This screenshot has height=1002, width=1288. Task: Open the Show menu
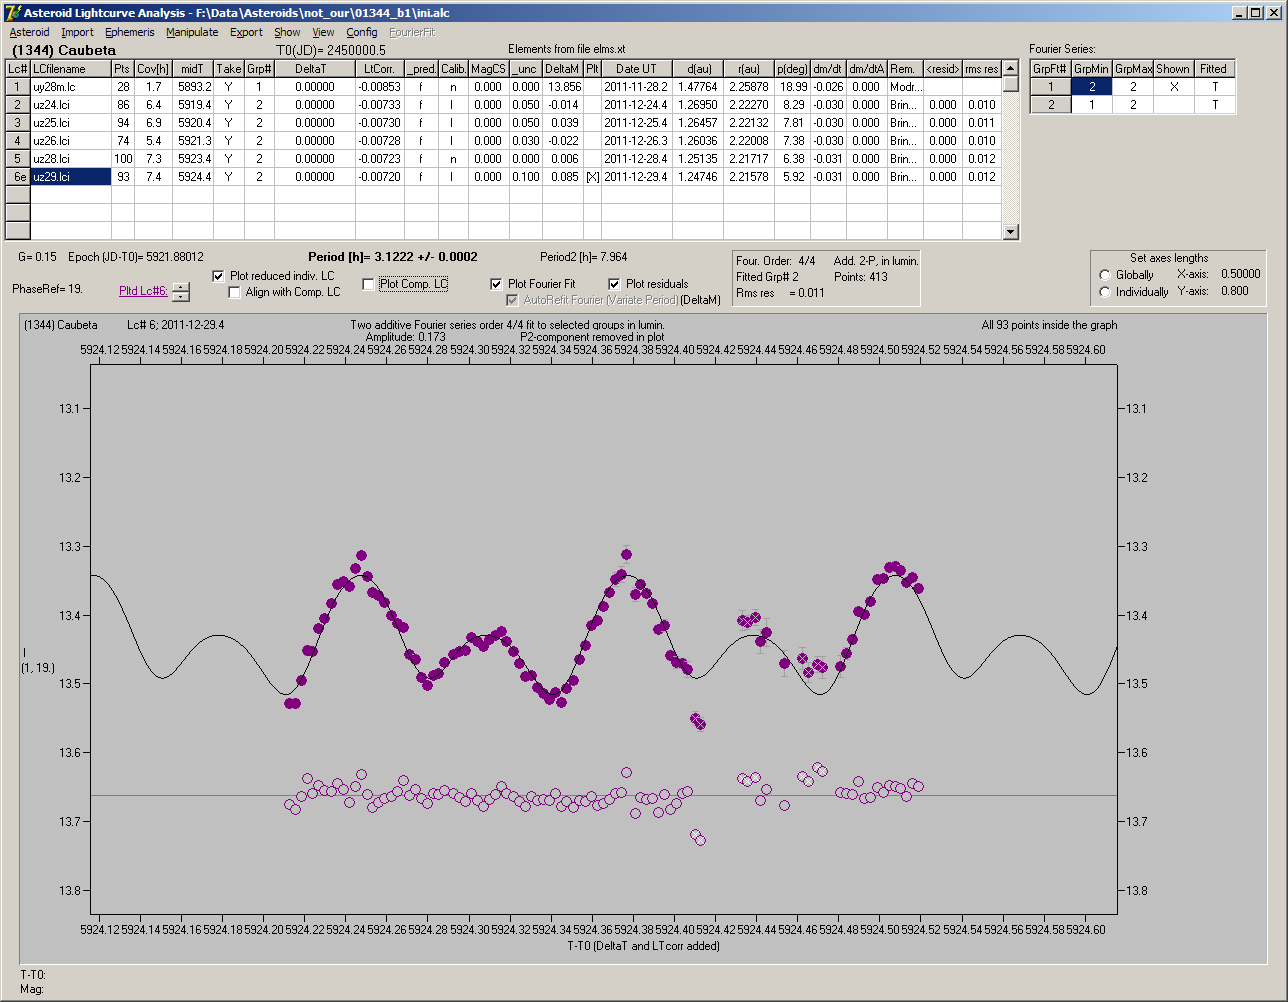click(287, 32)
